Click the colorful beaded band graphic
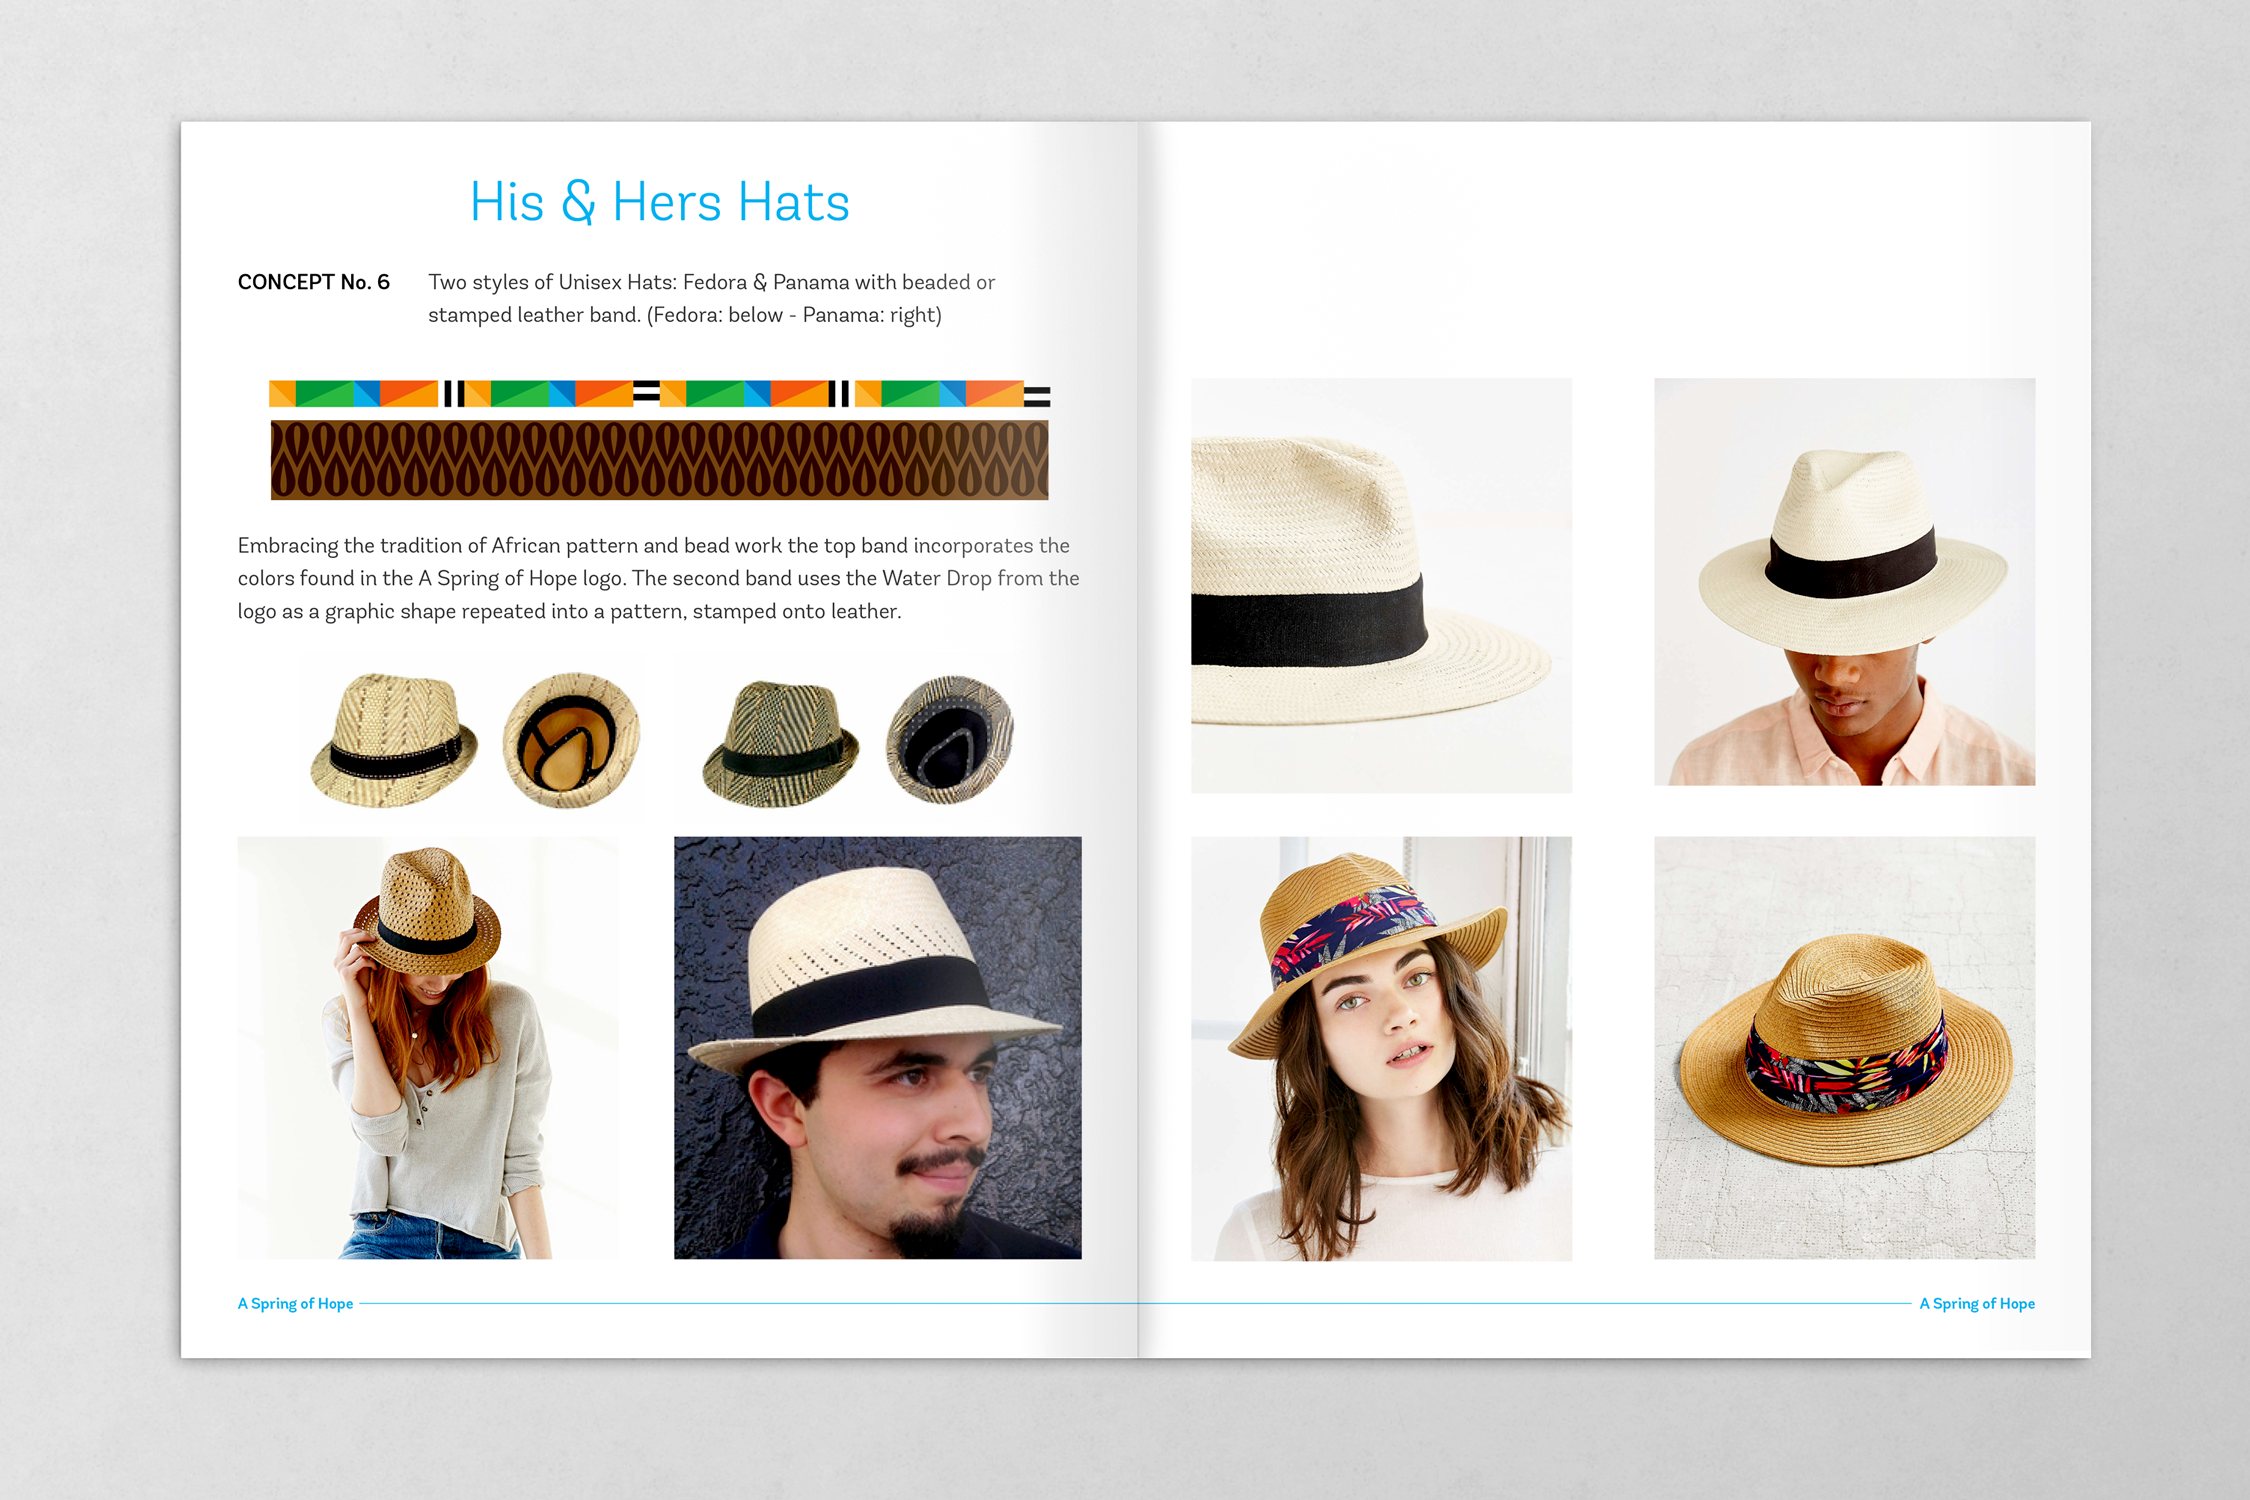Screen dimensions: 2250x1500 tap(660, 394)
